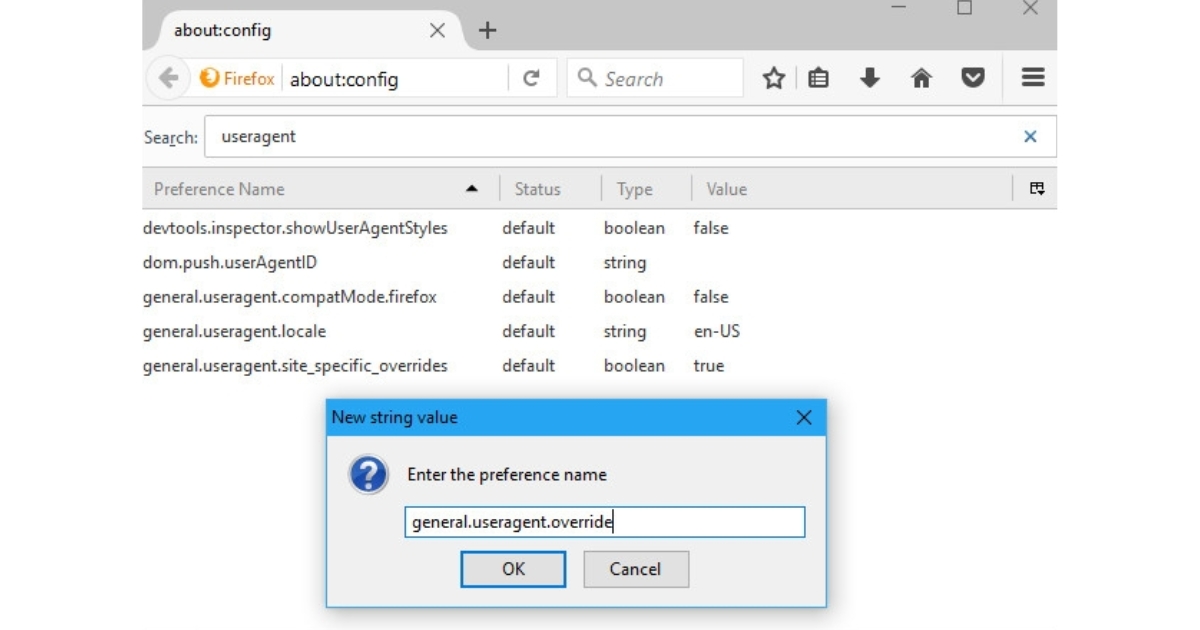Image resolution: width=1200 pixels, height=630 pixels.
Task: Show bookmarks with the sidebar icon
Action: (820, 78)
